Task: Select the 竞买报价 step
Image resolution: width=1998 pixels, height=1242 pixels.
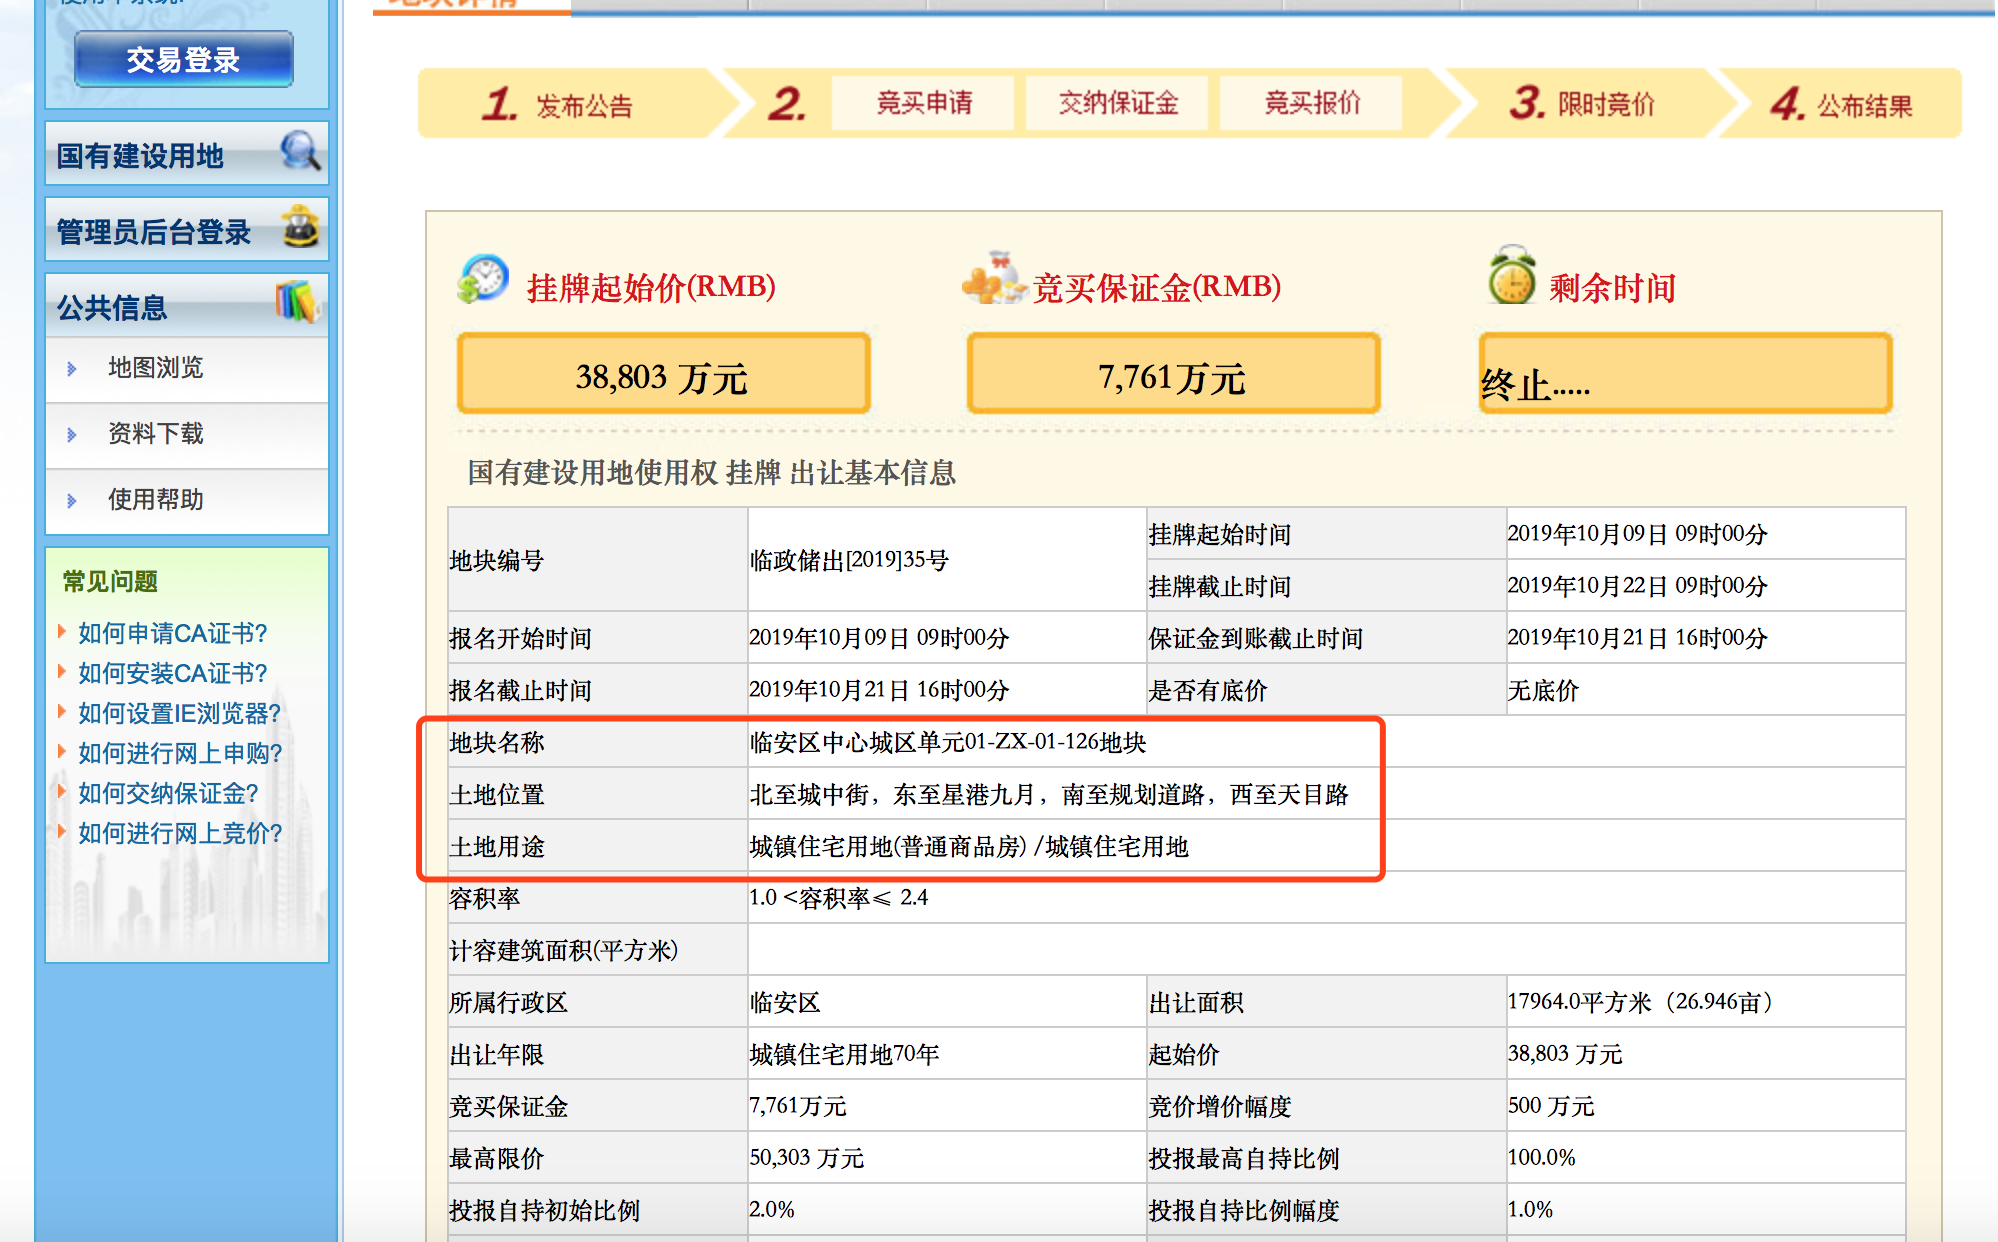Action: tap(1311, 103)
